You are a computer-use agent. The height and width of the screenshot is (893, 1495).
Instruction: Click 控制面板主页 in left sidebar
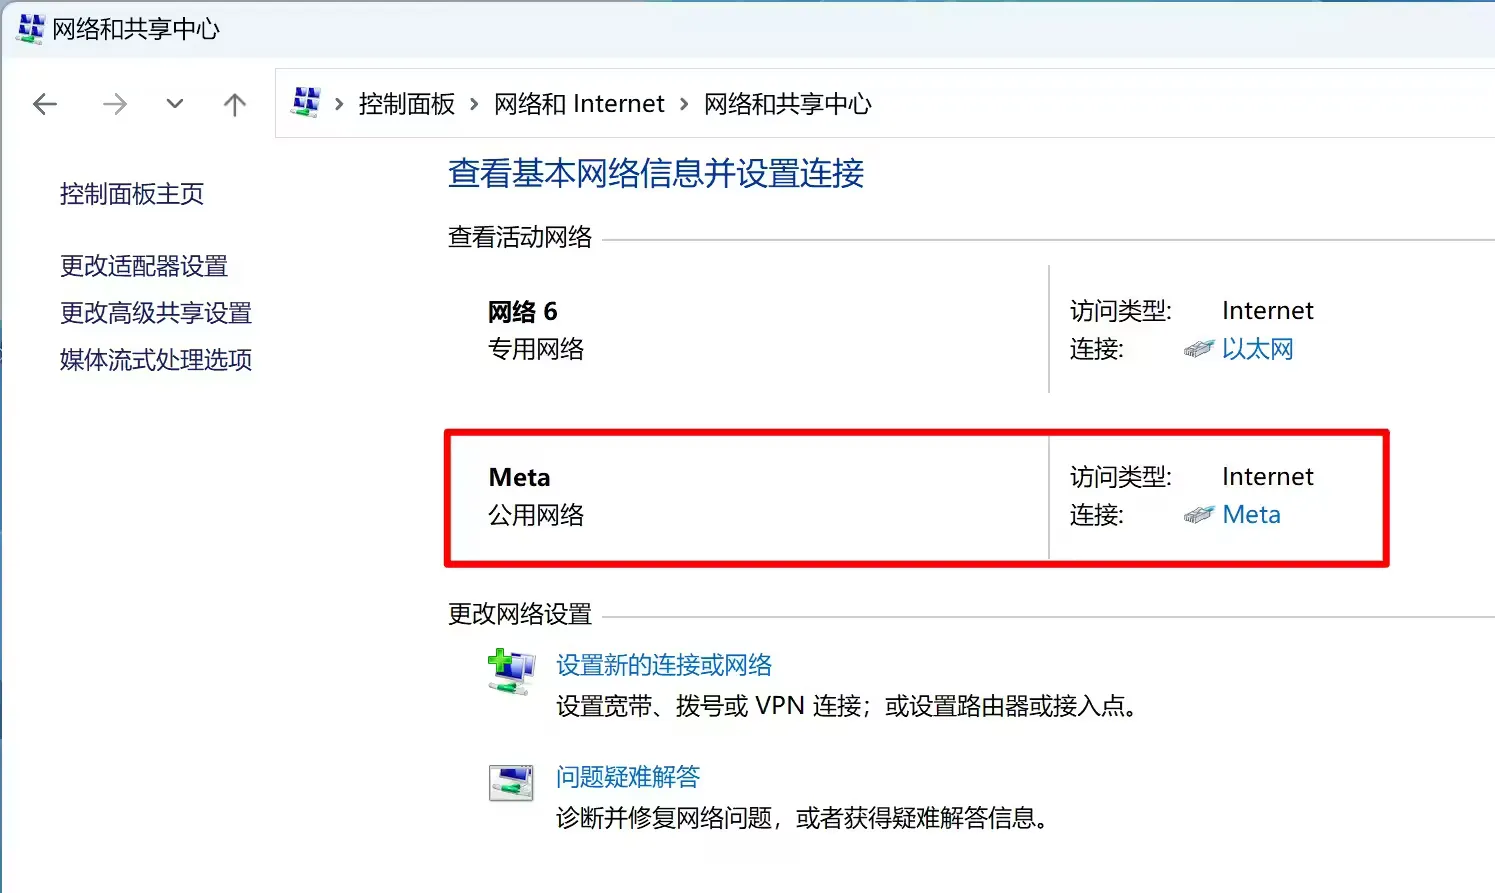[132, 194]
